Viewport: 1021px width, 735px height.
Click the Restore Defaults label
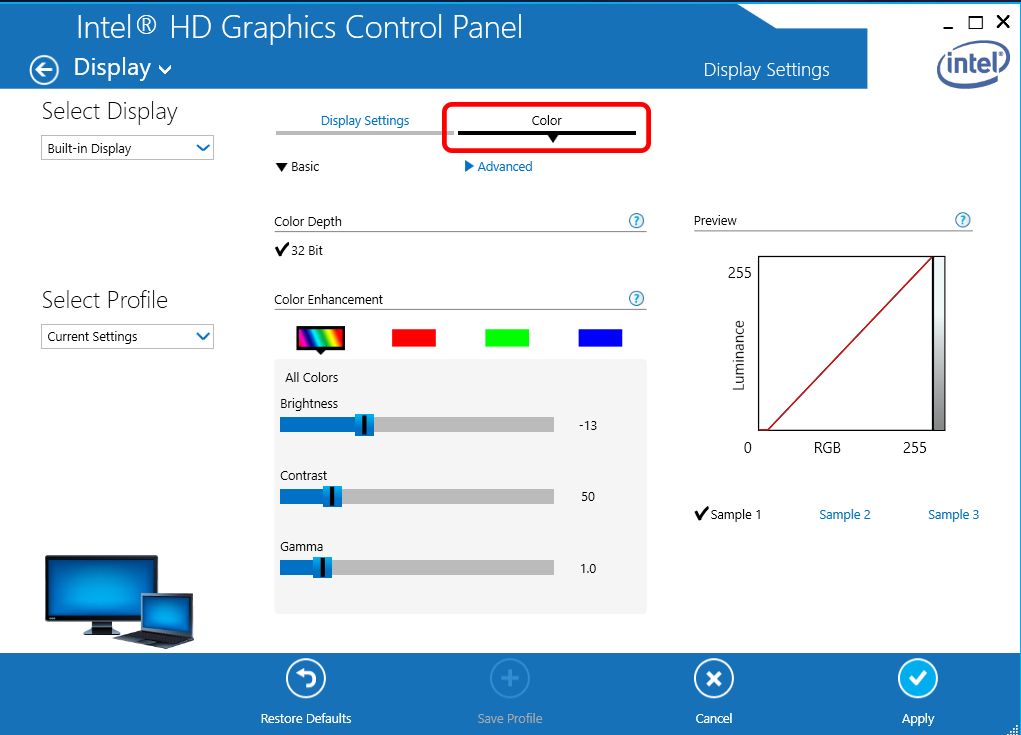click(x=306, y=718)
